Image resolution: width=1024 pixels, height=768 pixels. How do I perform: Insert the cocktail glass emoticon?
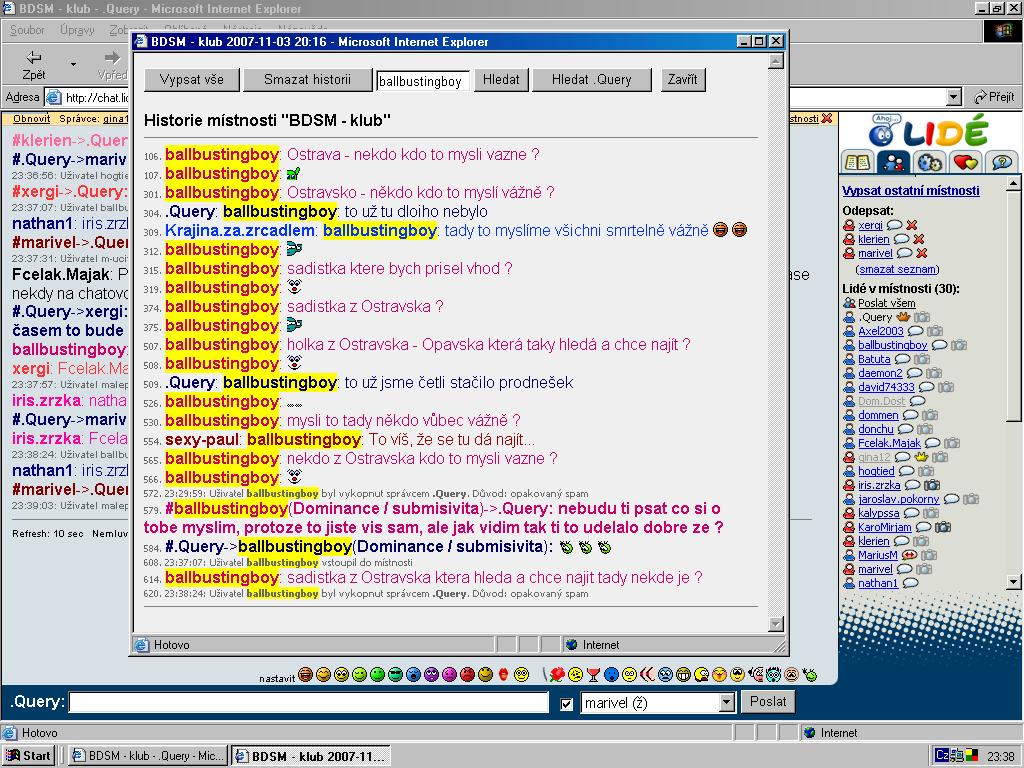pos(593,675)
